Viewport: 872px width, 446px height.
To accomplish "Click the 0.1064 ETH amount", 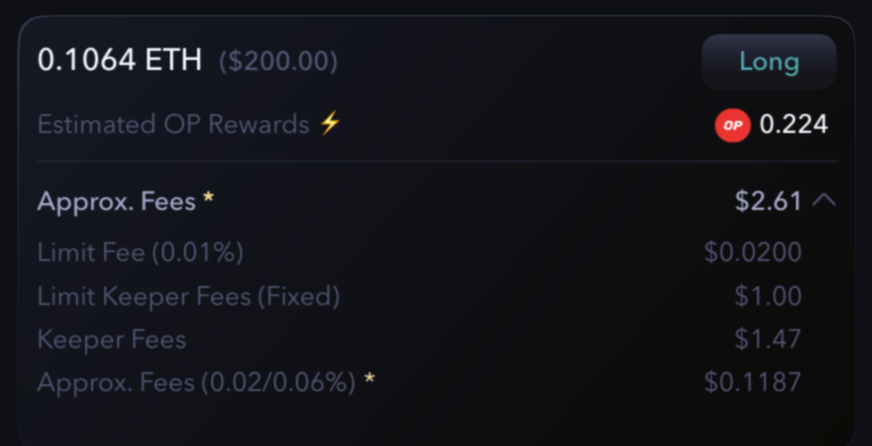I will (x=119, y=61).
